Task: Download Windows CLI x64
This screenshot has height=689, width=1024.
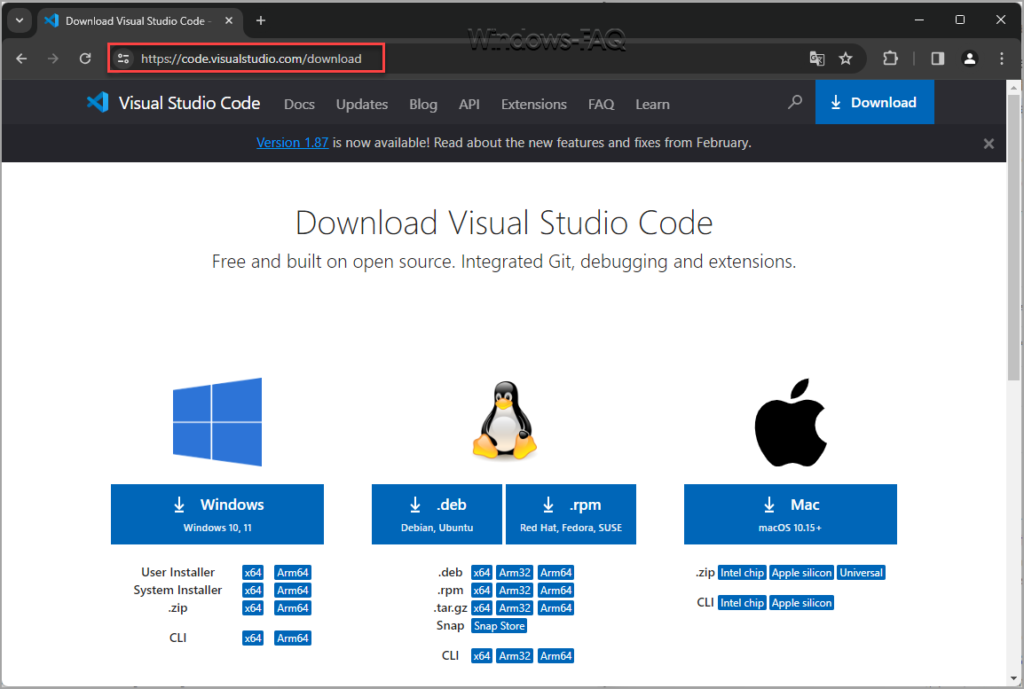Action: [x=253, y=638]
